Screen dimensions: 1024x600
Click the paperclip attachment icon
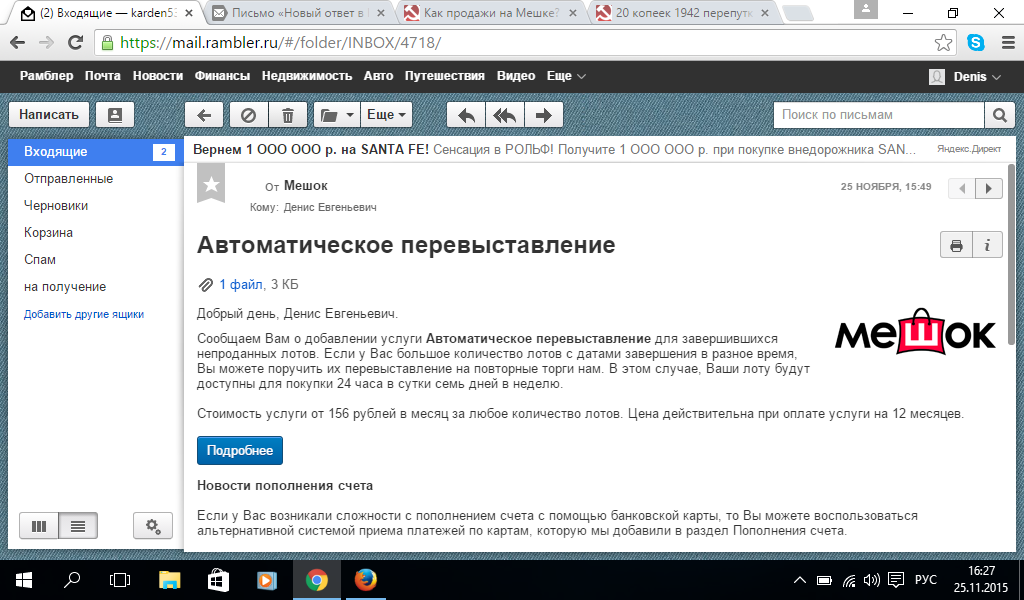tap(206, 285)
